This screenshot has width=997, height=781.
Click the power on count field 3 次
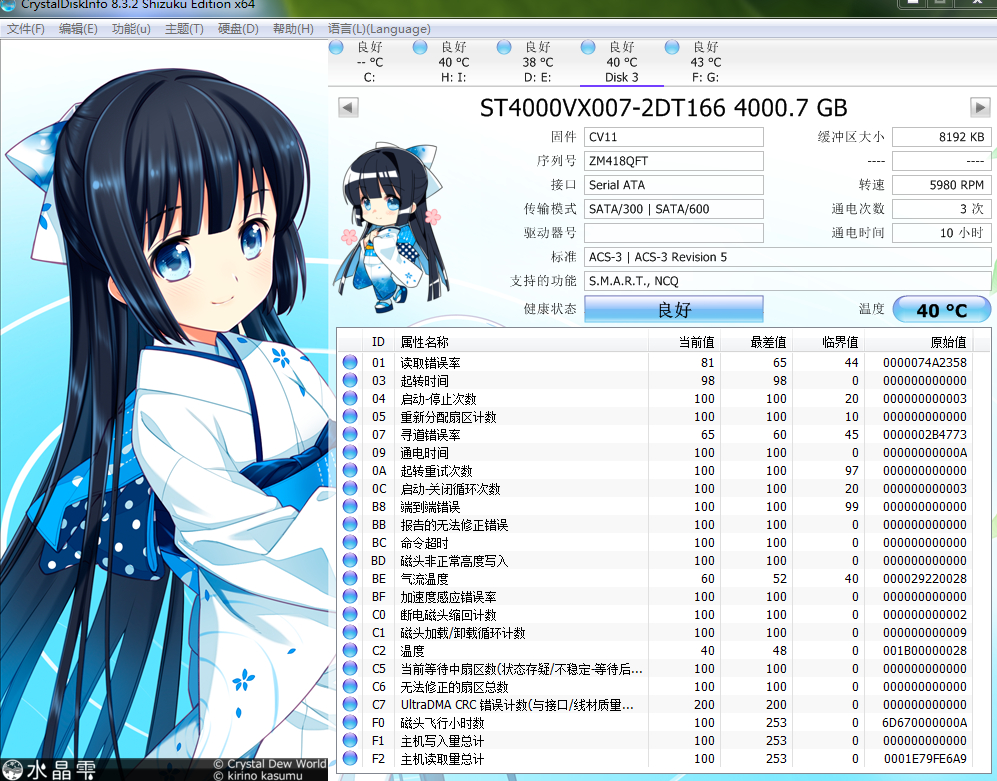[942, 209]
